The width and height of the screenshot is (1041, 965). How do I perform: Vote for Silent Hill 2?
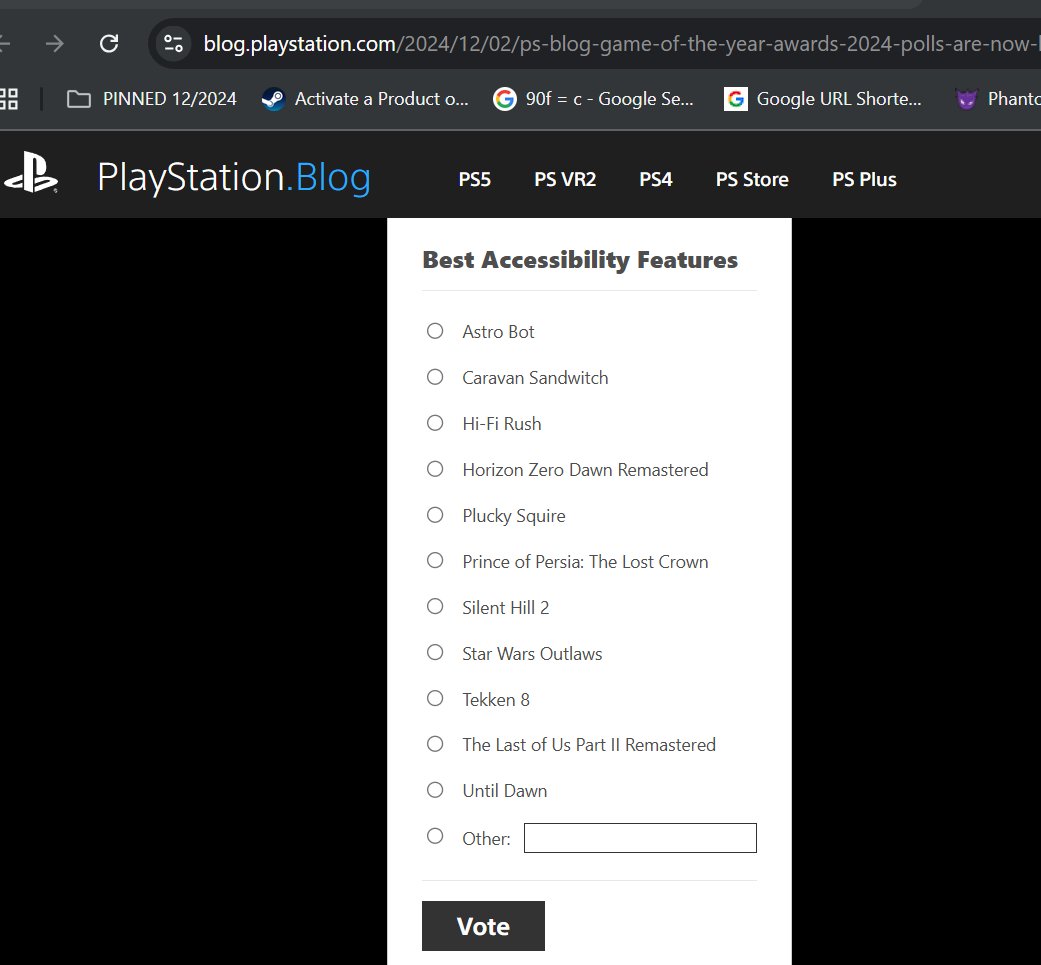[x=435, y=606]
